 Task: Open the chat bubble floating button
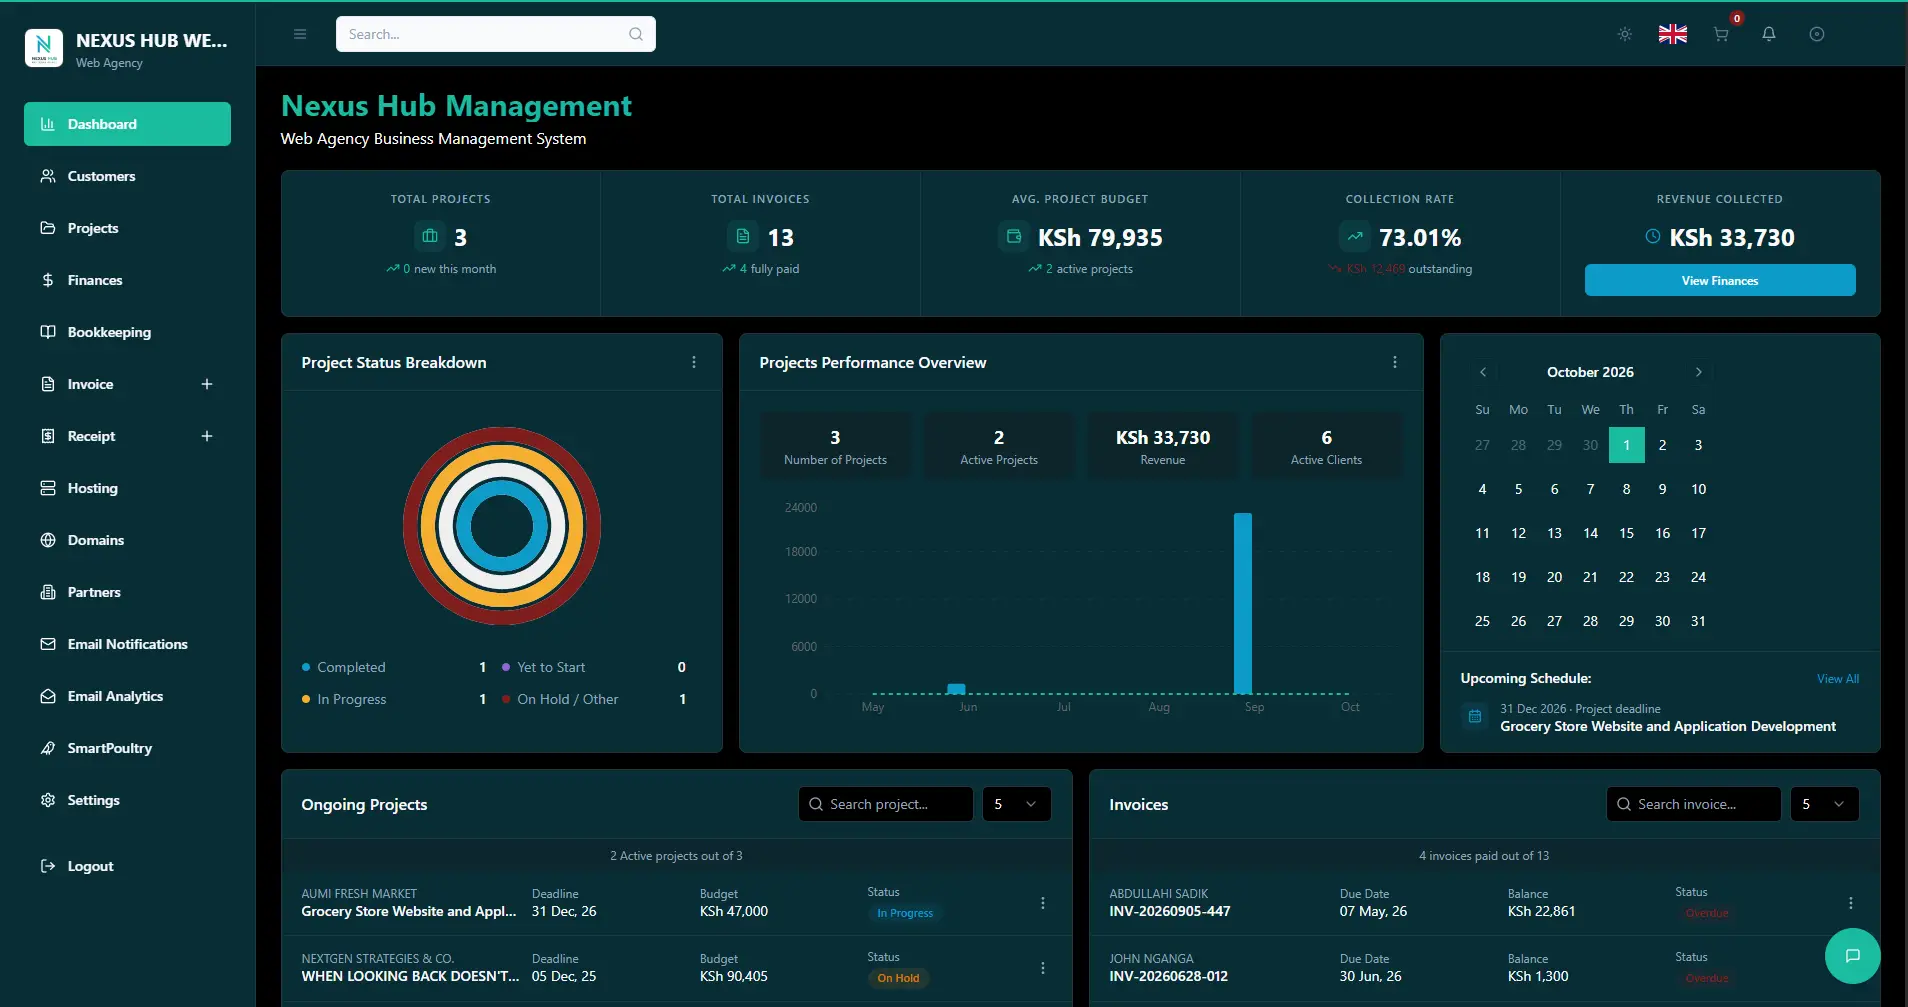tap(1852, 956)
